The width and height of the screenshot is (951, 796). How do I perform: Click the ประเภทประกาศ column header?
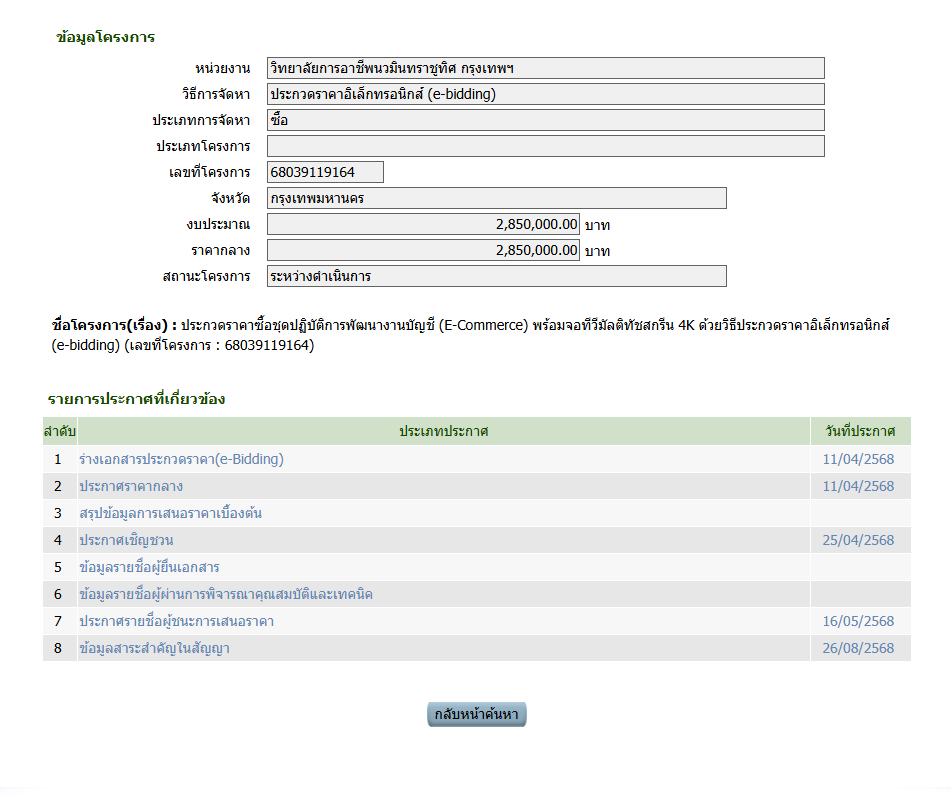(x=444, y=431)
